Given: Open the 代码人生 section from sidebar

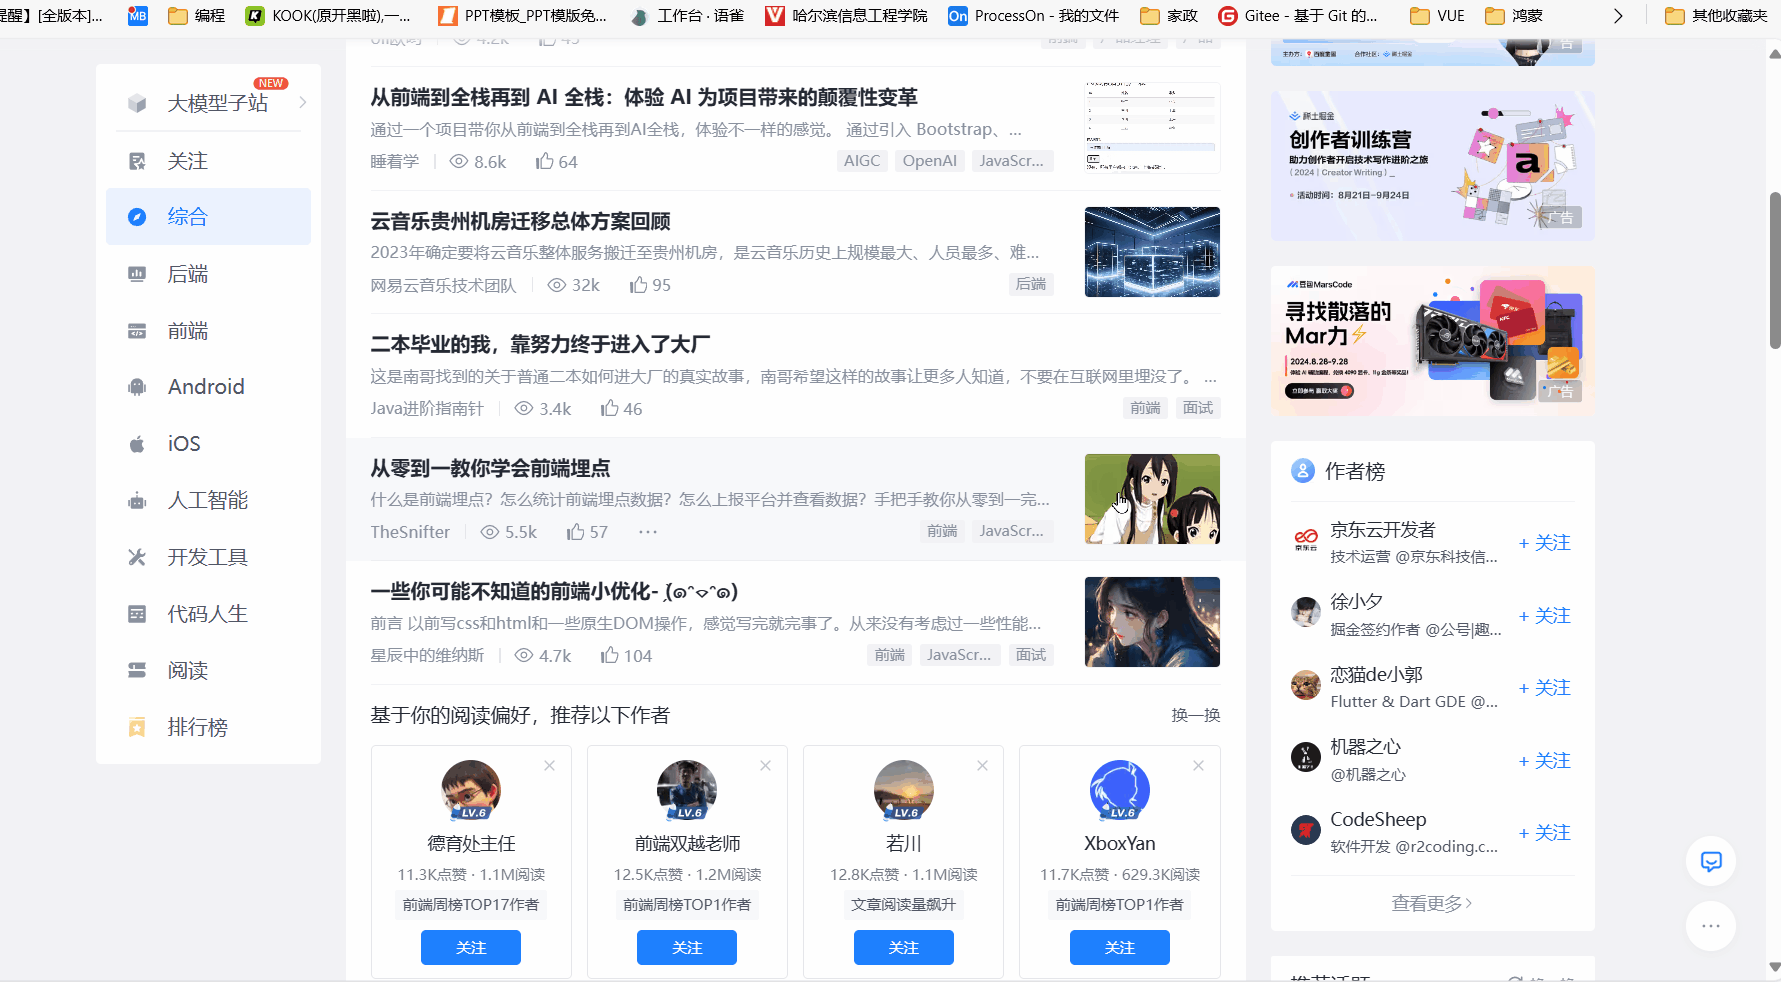Looking at the screenshot, I should pos(136,613).
